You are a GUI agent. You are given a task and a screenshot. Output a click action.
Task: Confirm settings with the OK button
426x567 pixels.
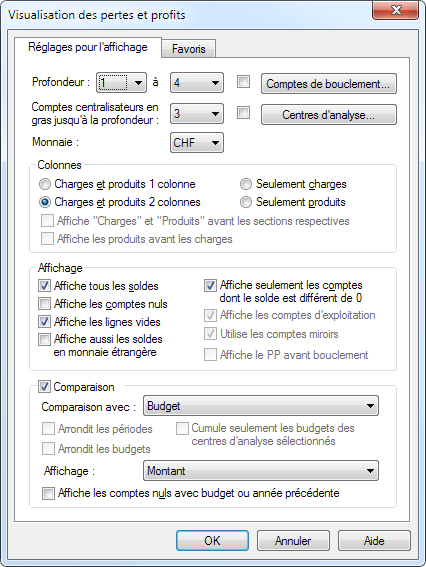pyautogui.click(x=212, y=541)
